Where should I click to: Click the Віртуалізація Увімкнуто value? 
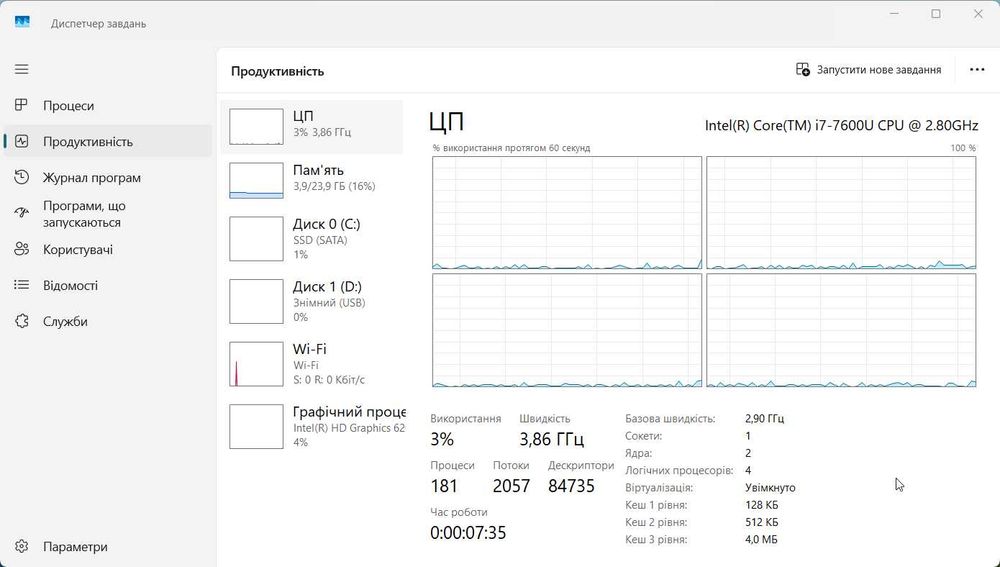[770, 487]
